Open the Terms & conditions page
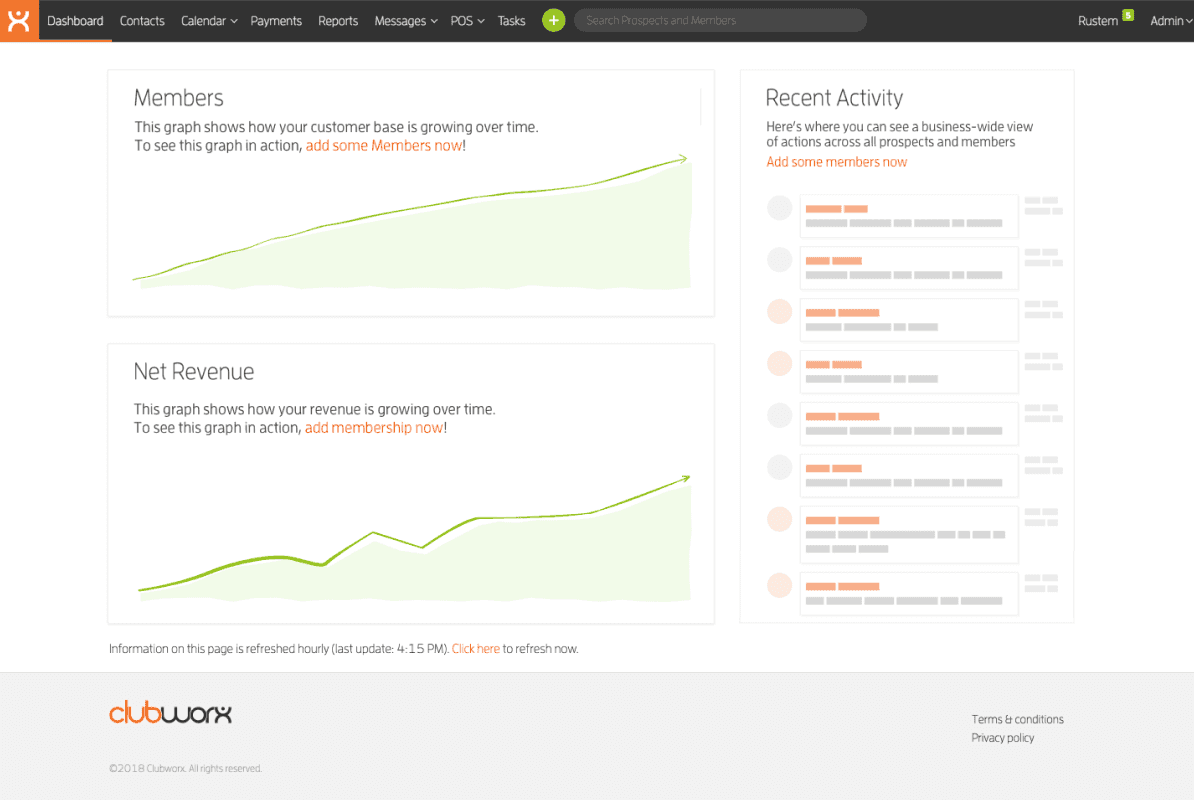The height and width of the screenshot is (800, 1194). [x=1017, y=718]
